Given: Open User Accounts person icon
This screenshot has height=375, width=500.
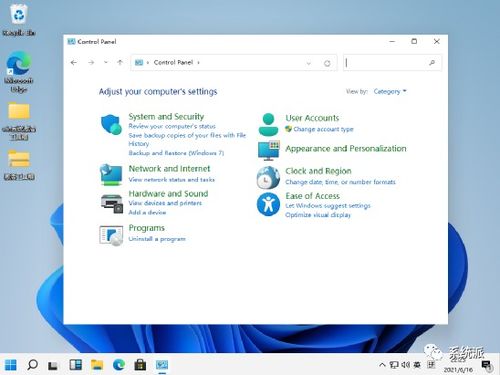Looking at the screenshot, I should tap(268, 124).
